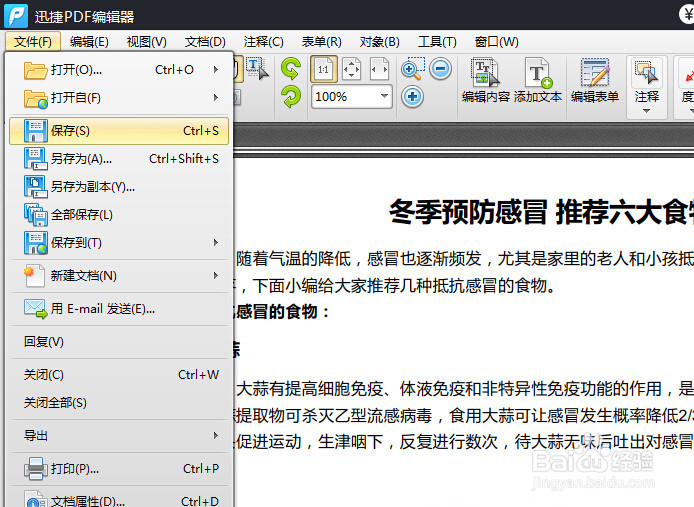Click the 编辑表单 tool
Screen dimensions: 694x507
click(595, 80)
